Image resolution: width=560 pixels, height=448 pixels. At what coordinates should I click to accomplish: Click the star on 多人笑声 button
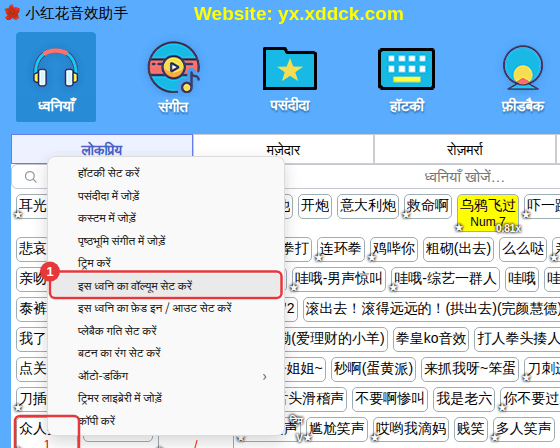(495, 437)
